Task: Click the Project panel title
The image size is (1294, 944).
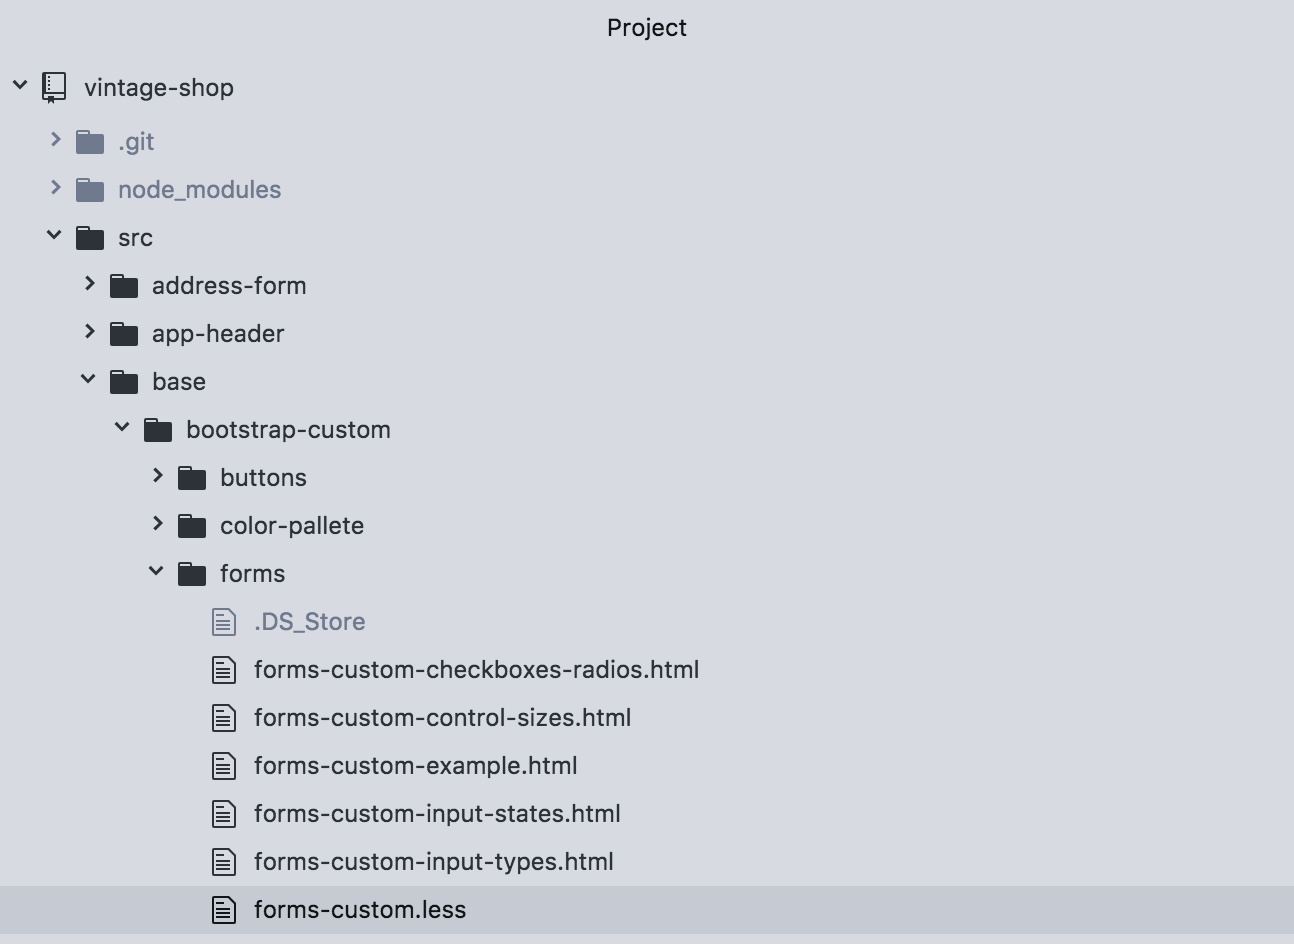Action: 646,27
